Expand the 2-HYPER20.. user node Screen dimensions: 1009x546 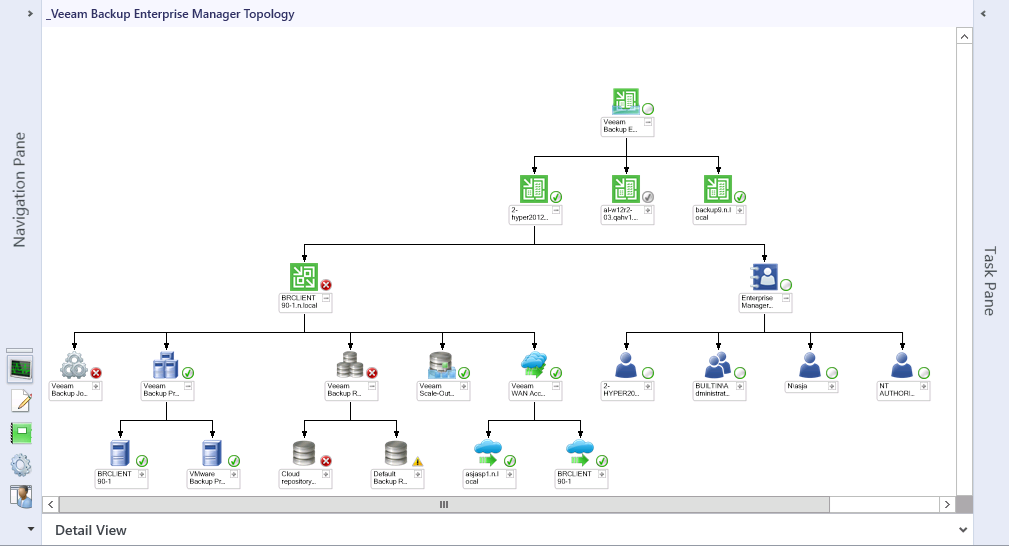[648, 386]
